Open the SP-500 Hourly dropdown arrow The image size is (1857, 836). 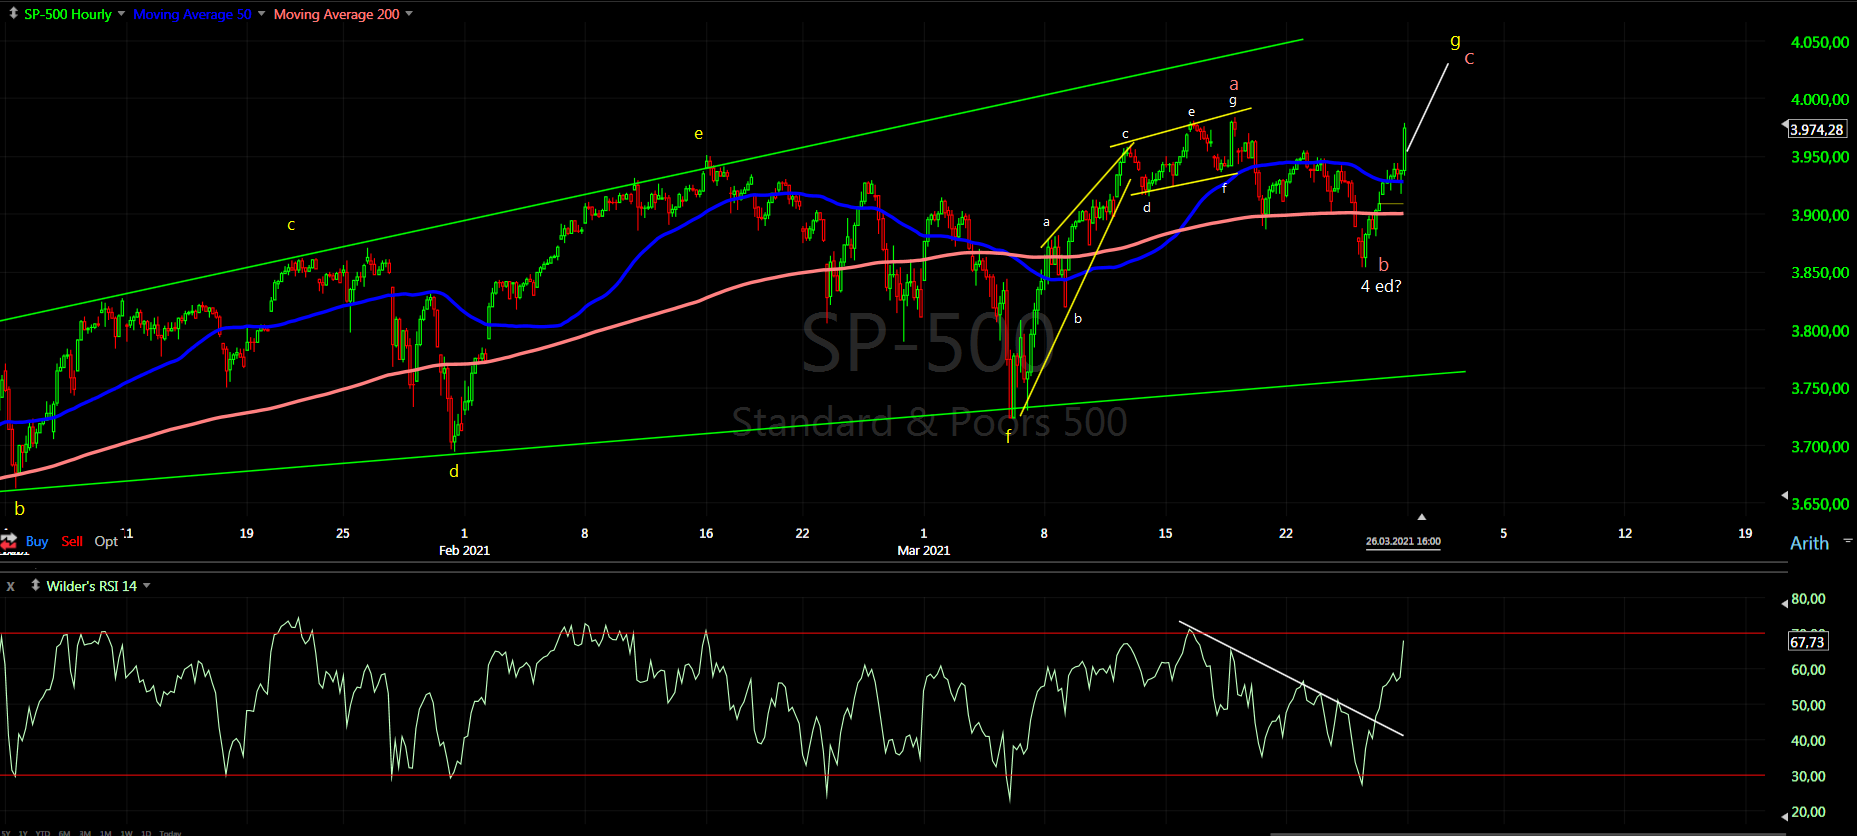point(121,13)
